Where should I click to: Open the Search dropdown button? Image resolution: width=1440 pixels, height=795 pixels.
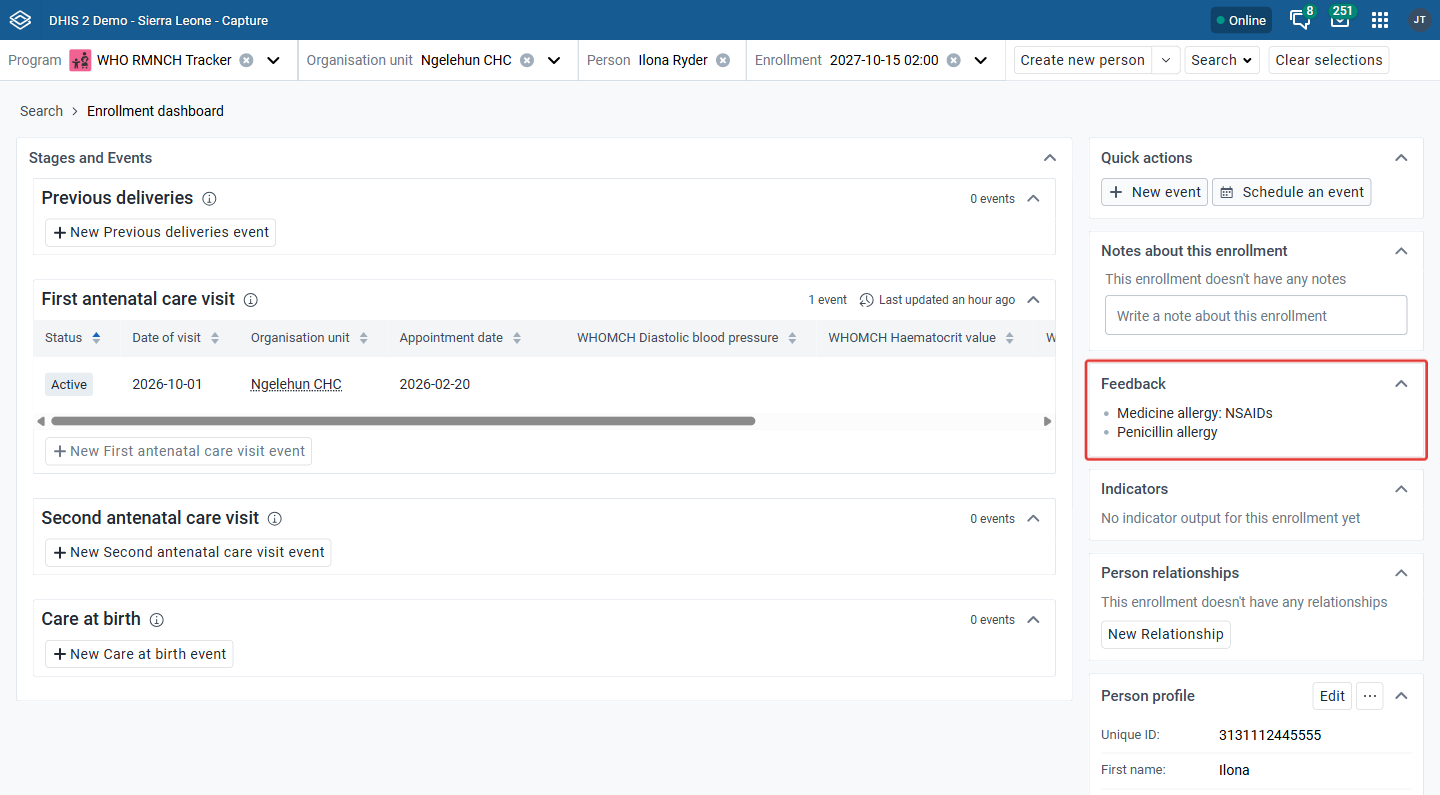coord(1222,60)
